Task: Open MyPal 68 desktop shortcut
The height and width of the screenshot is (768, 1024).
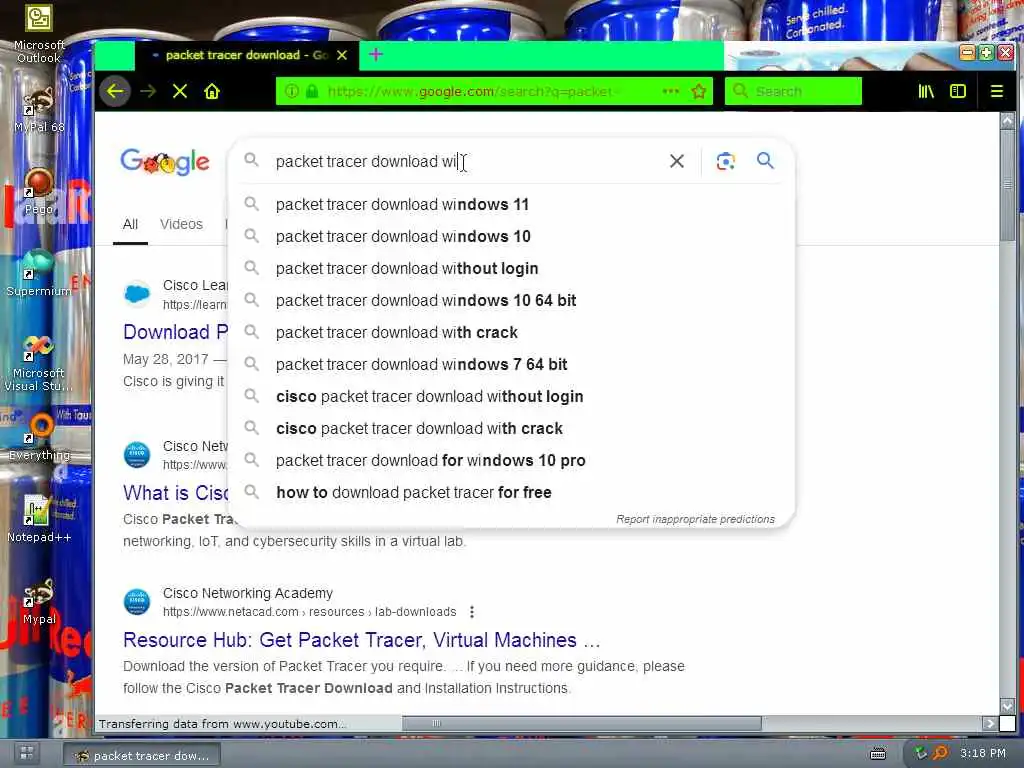Action: 39,110
